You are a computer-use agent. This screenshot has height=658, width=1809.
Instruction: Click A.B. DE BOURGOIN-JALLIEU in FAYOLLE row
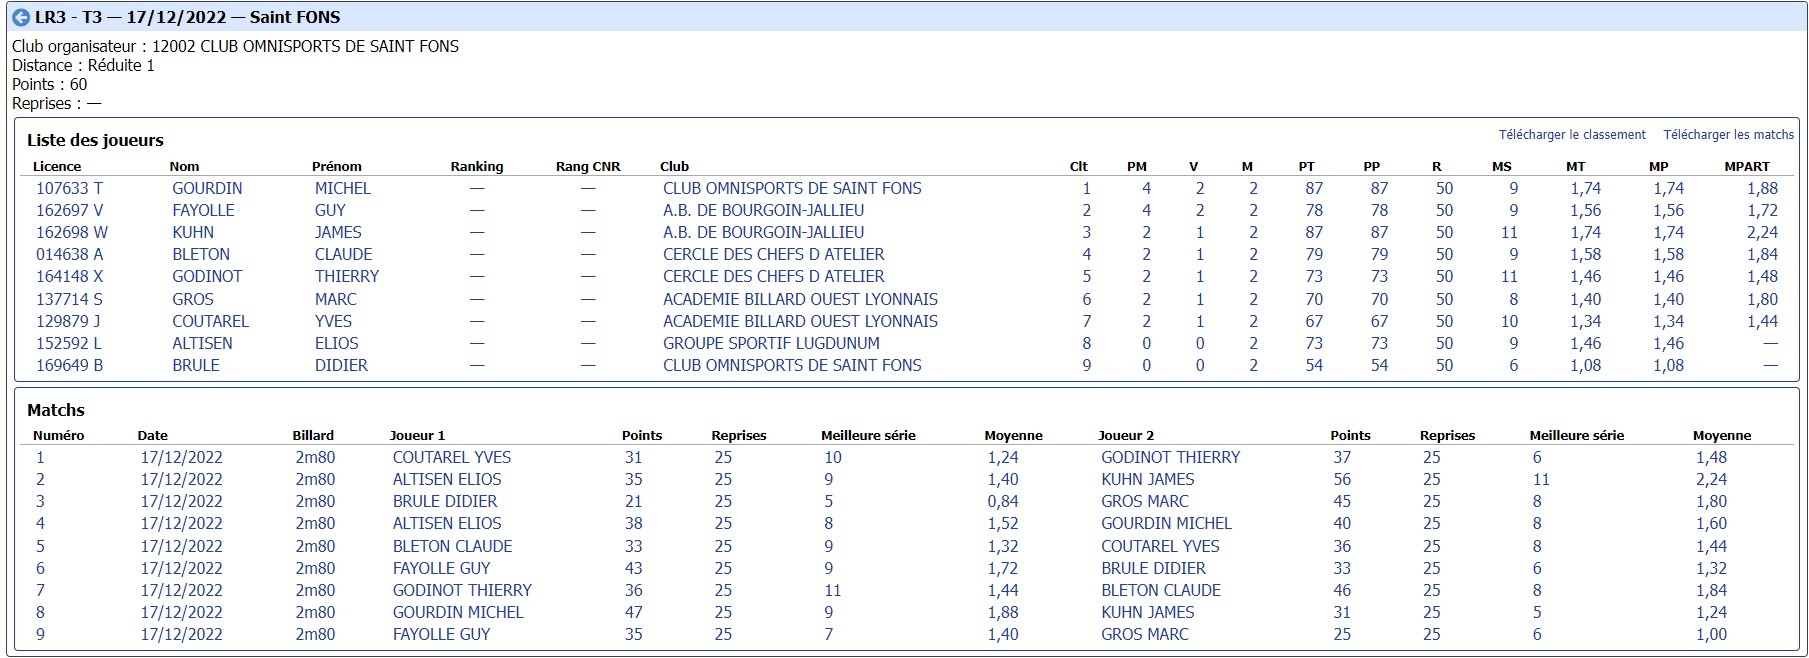pos(763,210)
